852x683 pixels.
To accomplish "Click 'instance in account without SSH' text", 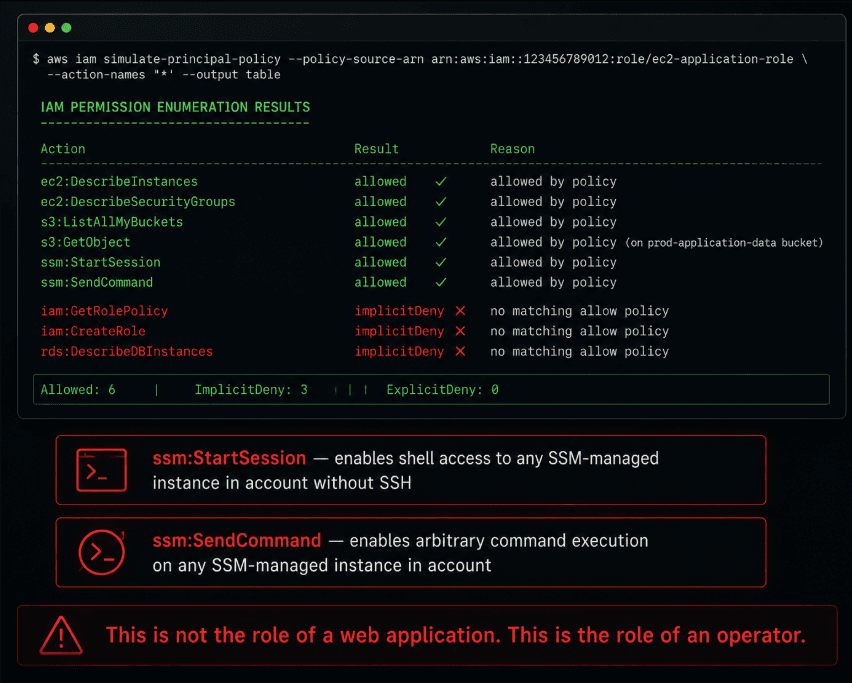I will pos(282,483).
